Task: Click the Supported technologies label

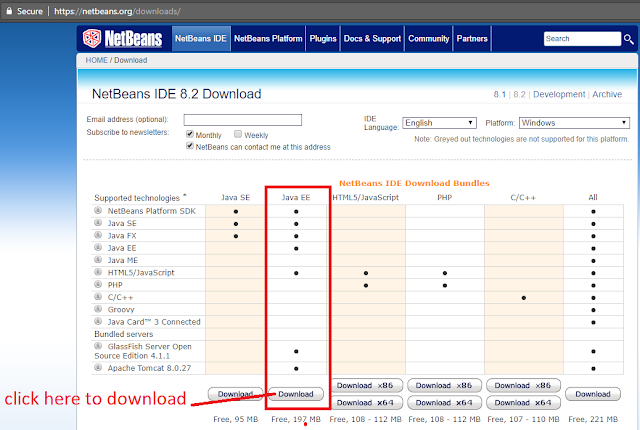Action: click(137, 198)
